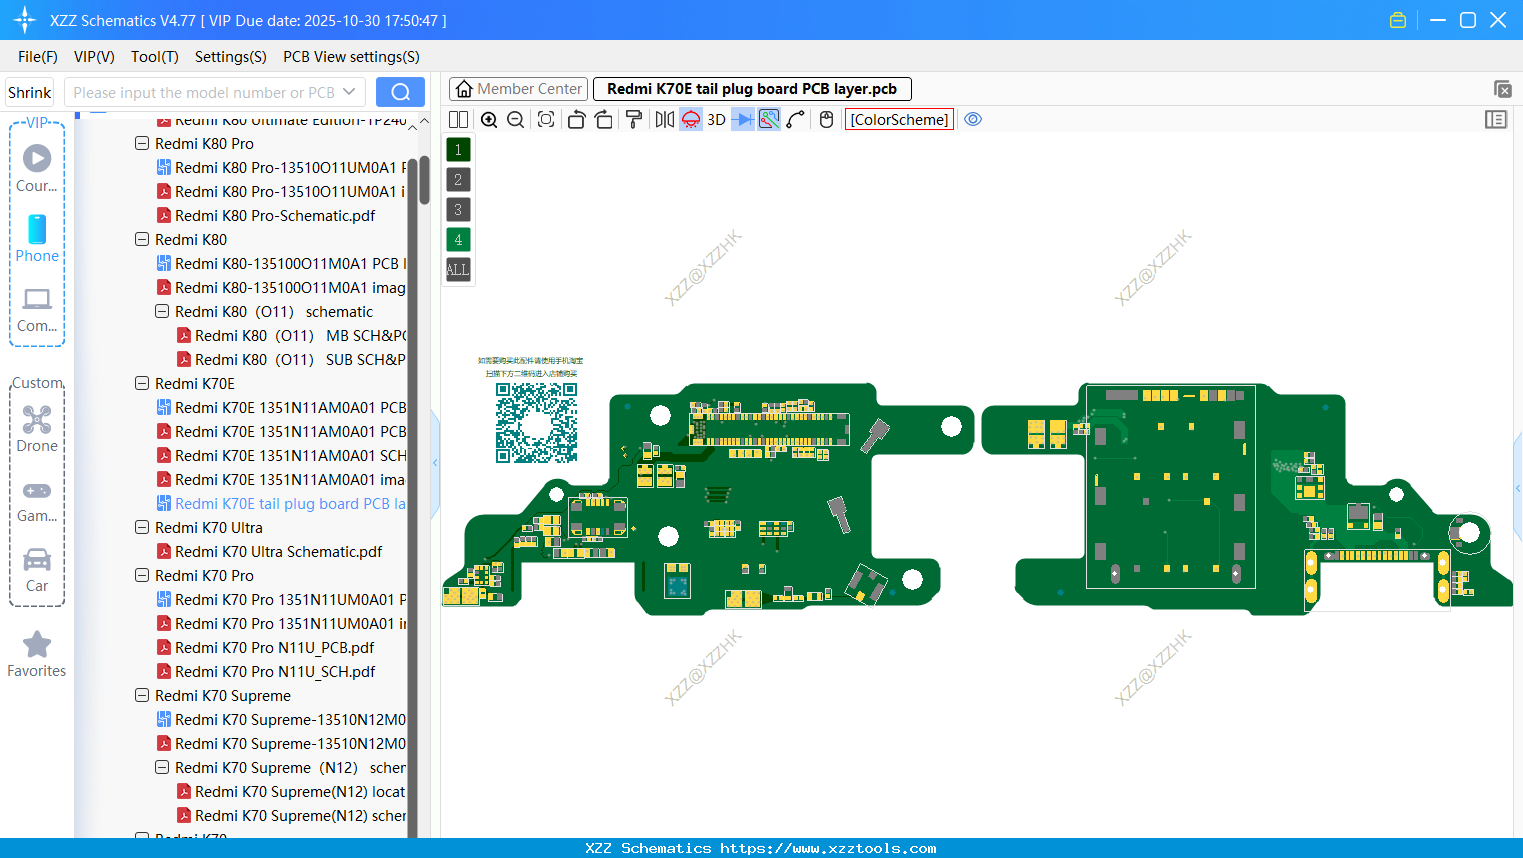
Task: Open the PCB View settings menu
Action: 350,57
